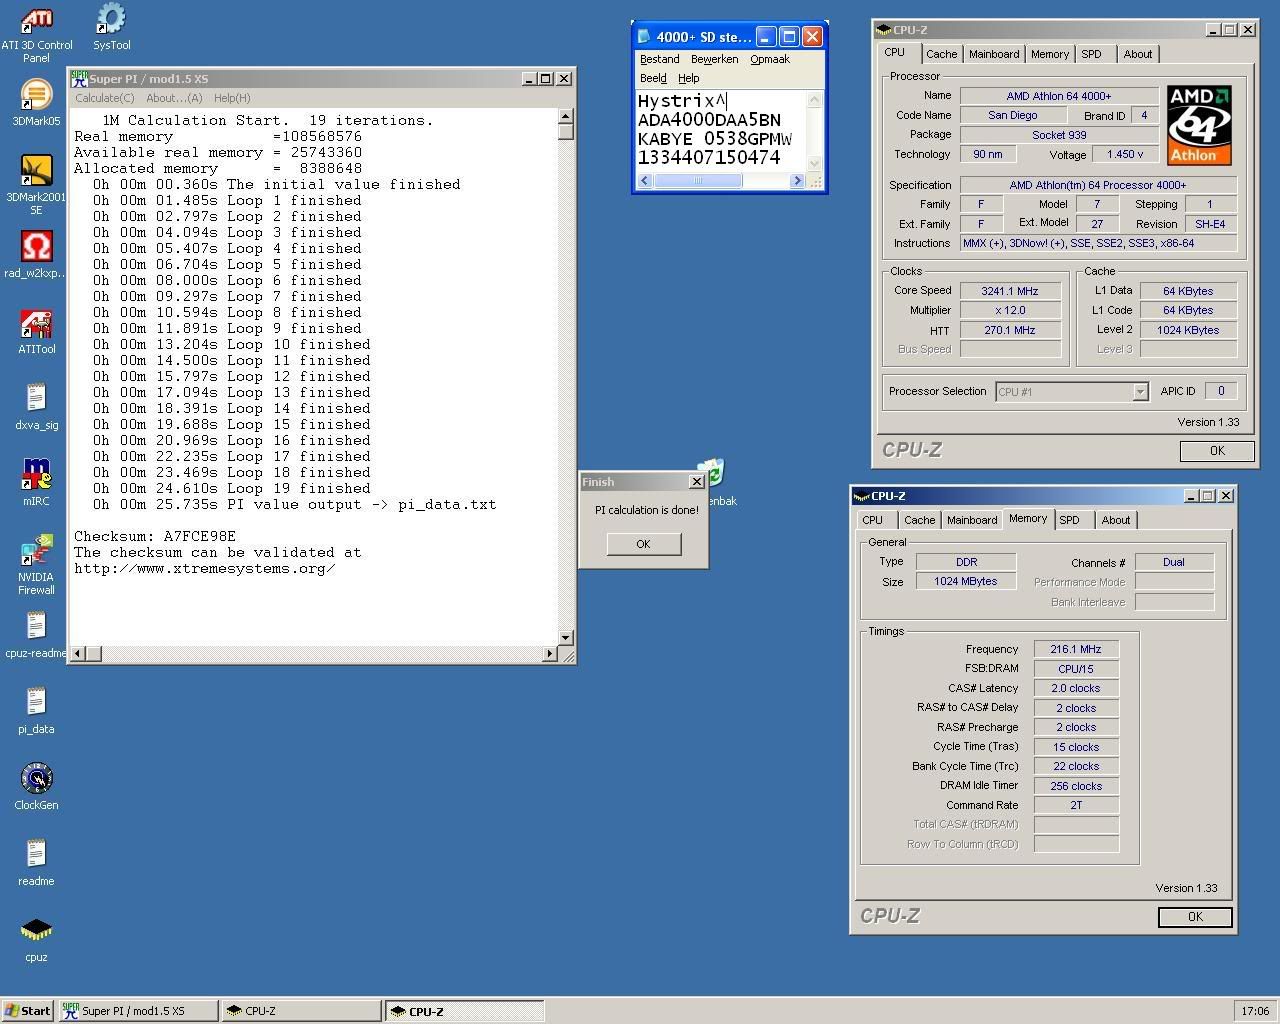
Task: Open Bestand menu in notepad window
Action: click(660, 59)
